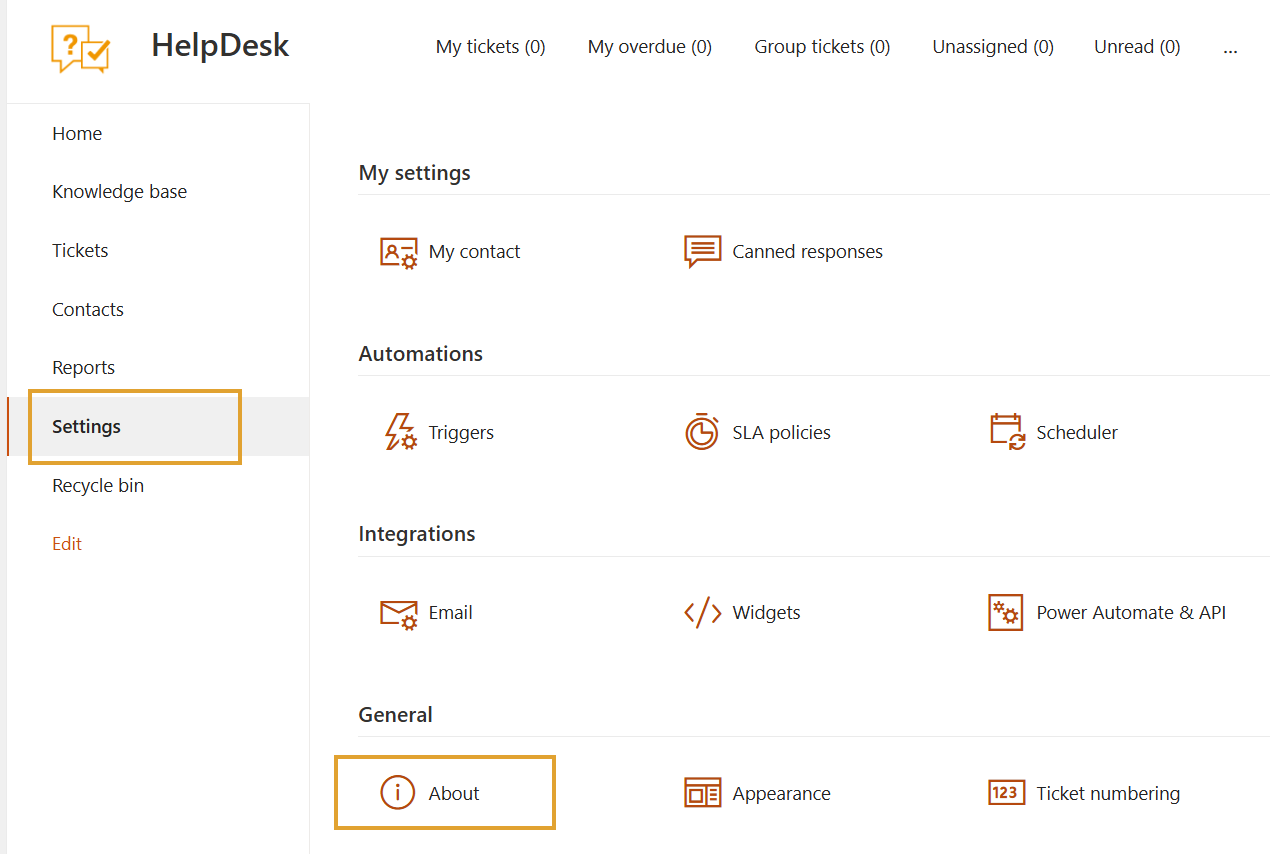The height and width of the screenshot is (854, 1277).
Task: Open the Scheduler label
Action: [x=1077, y=432]
